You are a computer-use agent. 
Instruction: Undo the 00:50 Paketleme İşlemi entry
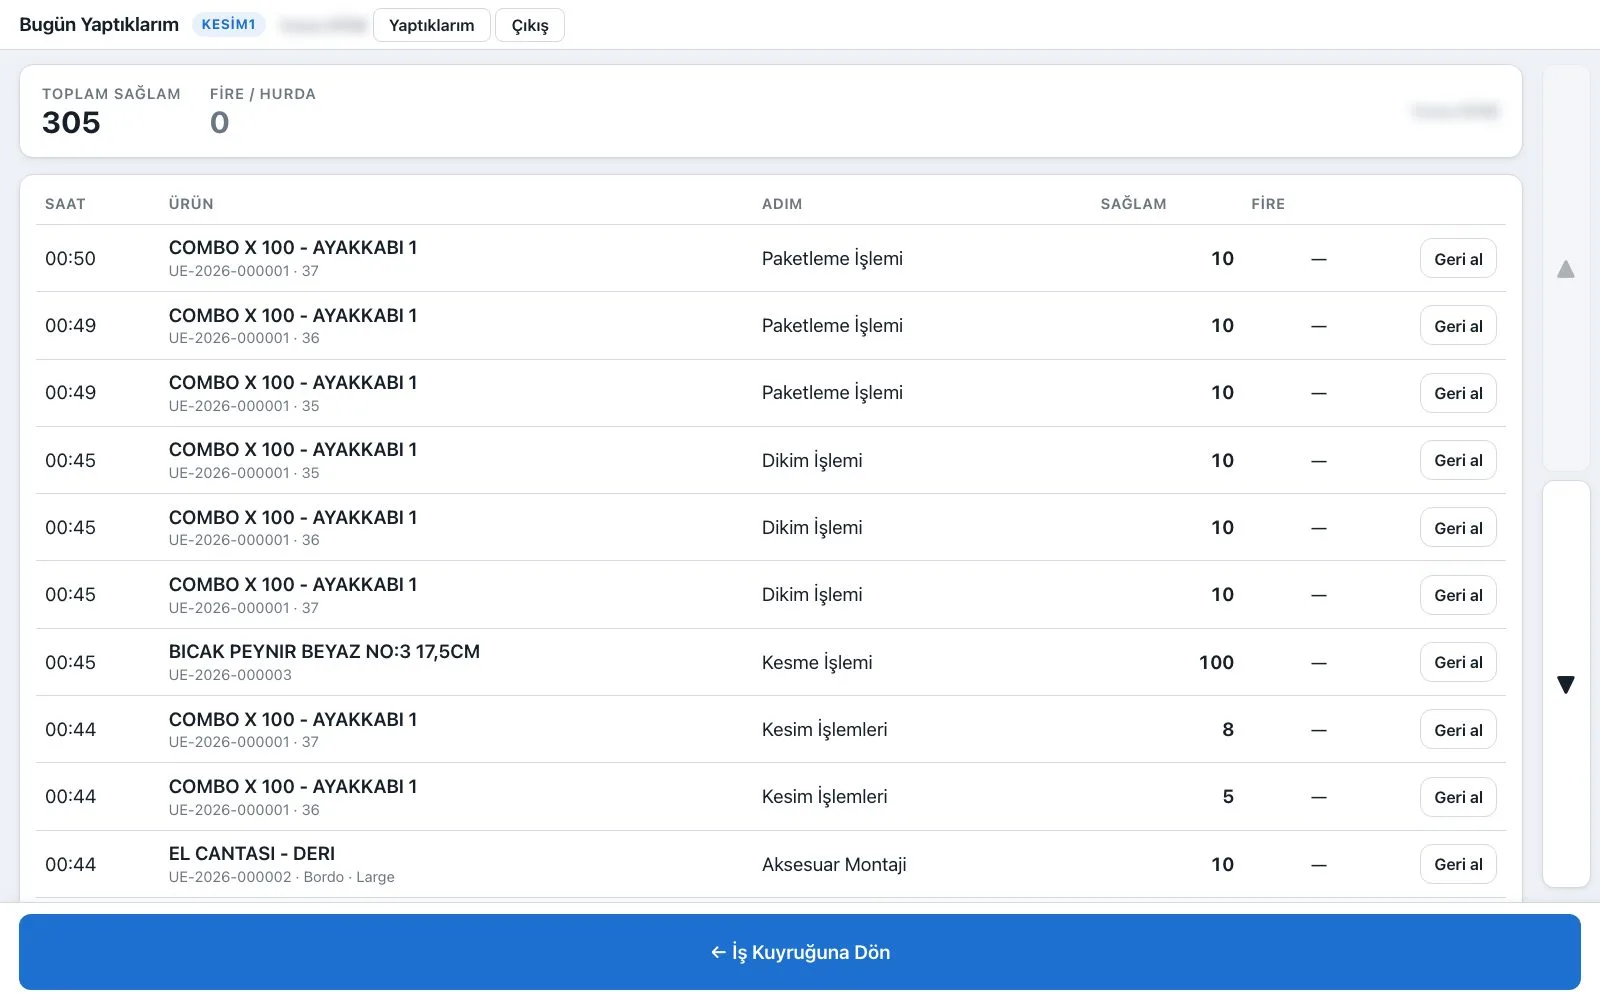pyautogui.click(x=1458, y=258)
